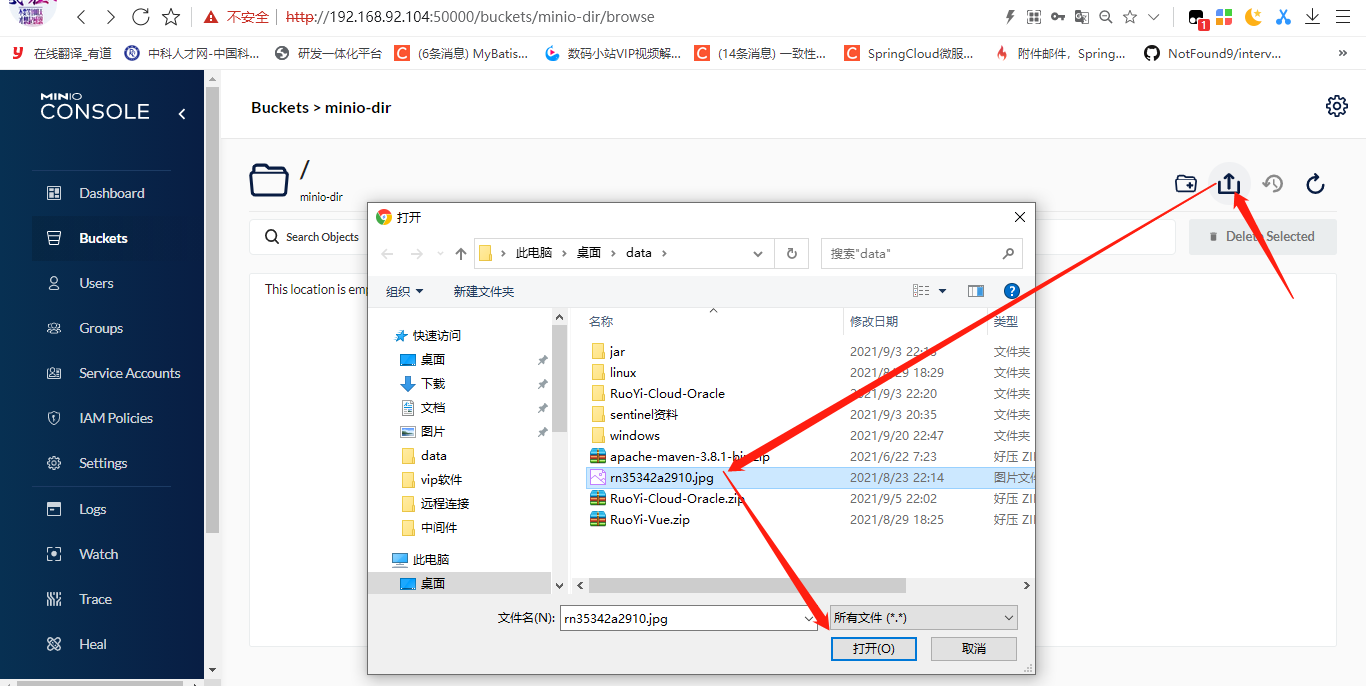This screenshot has width=1366, height=686.
Task: Select 下载 in quick access
Action: pos(432,383)
